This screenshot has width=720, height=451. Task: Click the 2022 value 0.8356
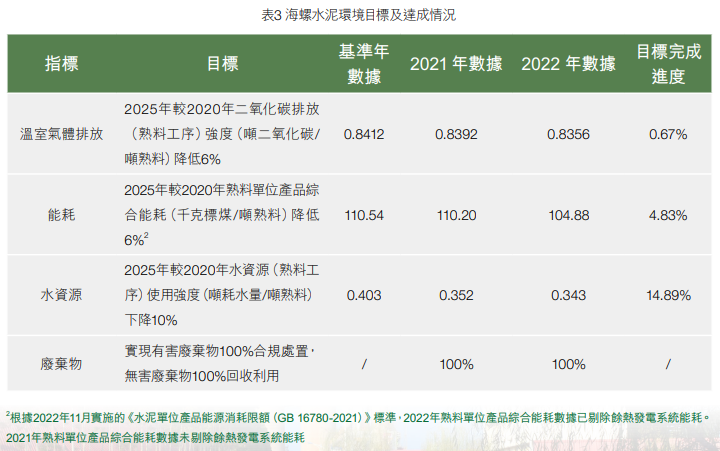click(568, 134)
